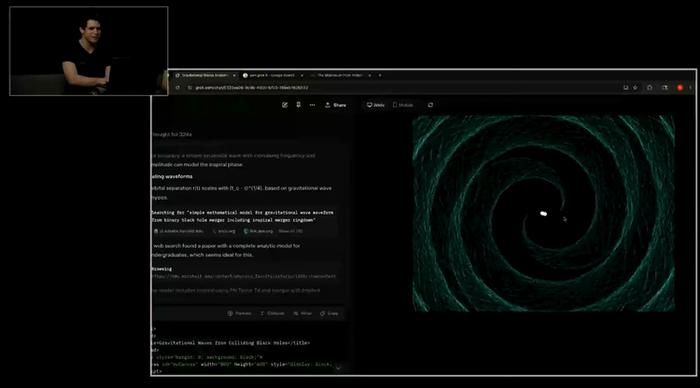Open a new browser tab with plus

[x=380, y=75]
